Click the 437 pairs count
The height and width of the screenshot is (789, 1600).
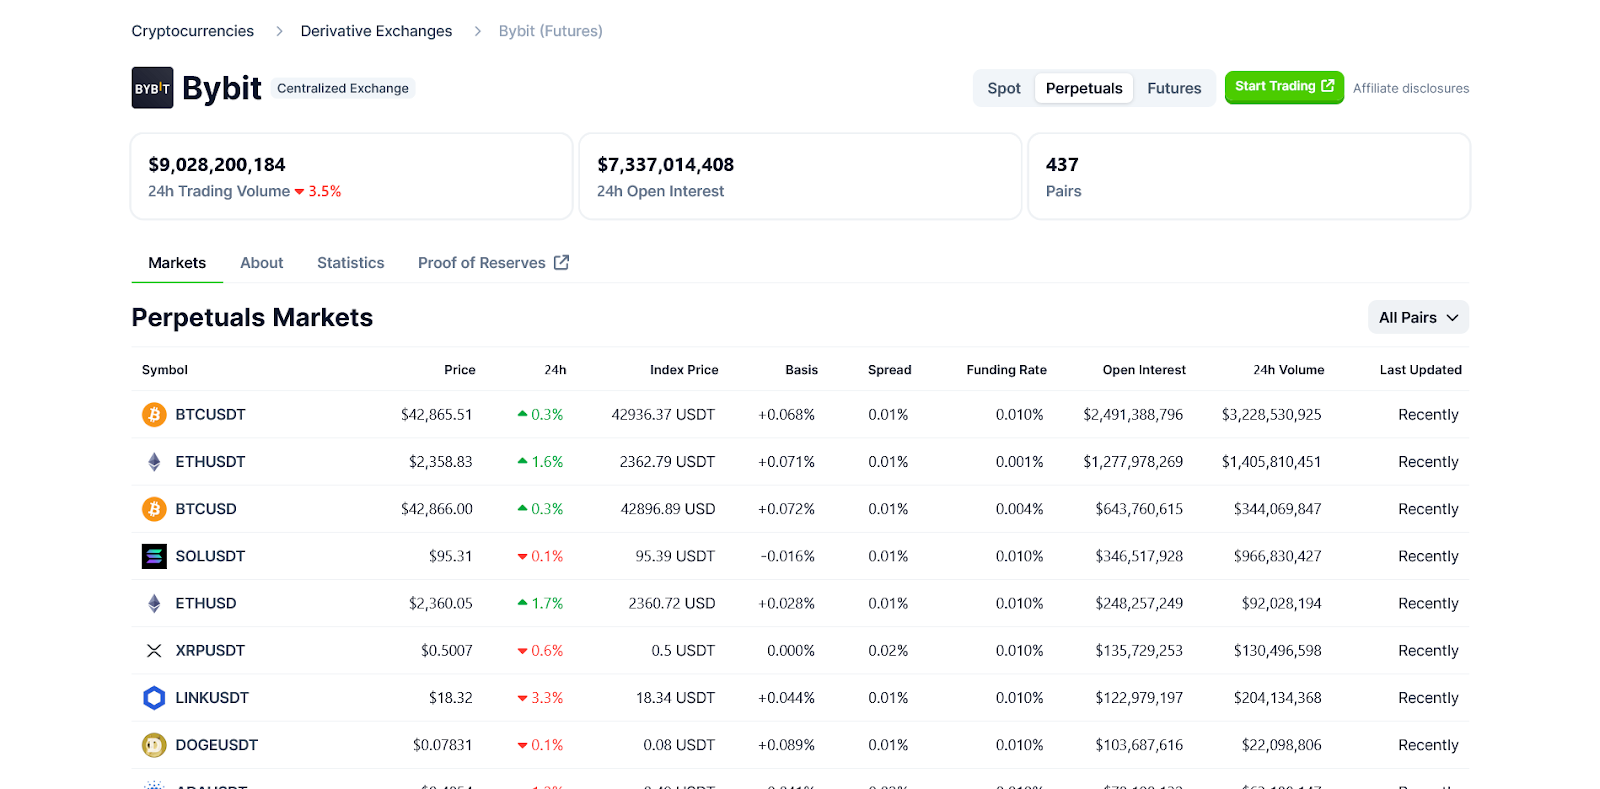tap(1062, 165)
